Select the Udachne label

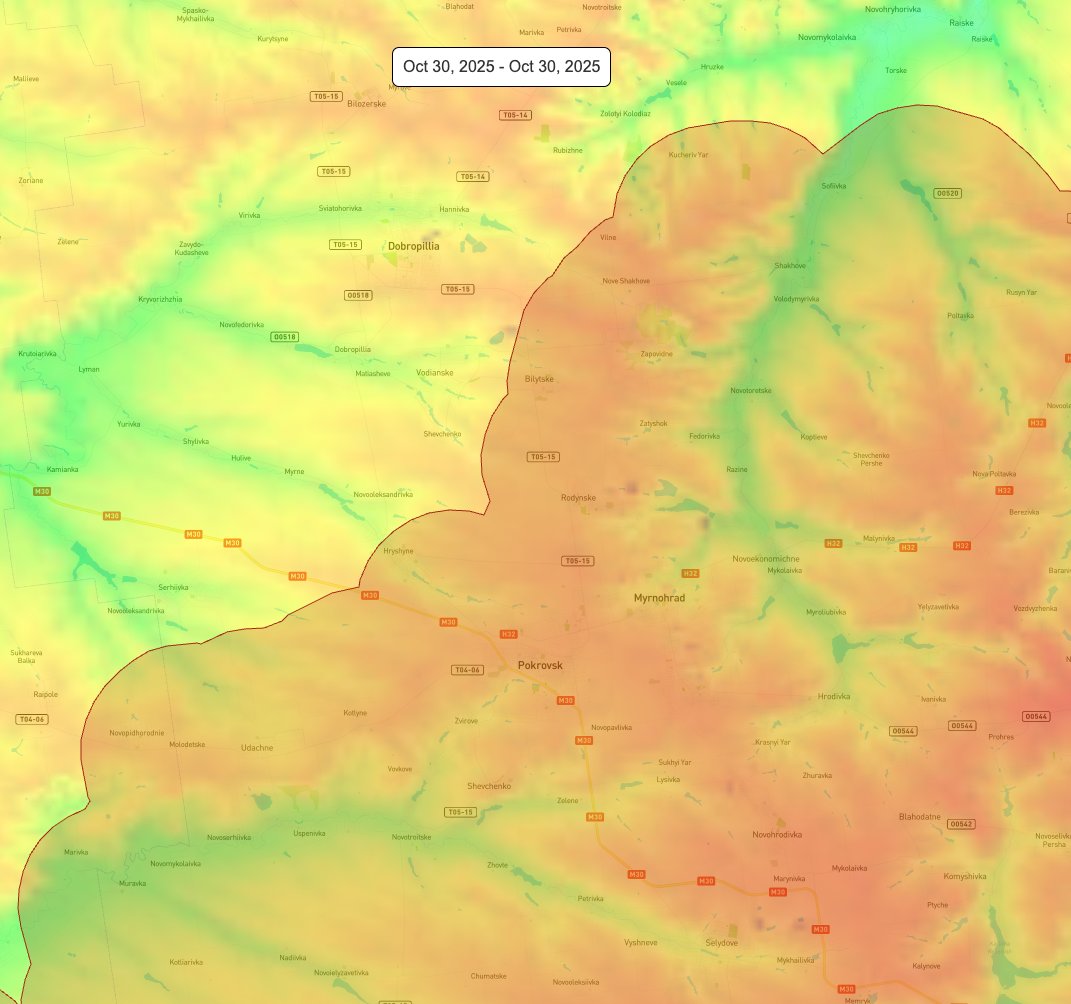pos(257,748)
